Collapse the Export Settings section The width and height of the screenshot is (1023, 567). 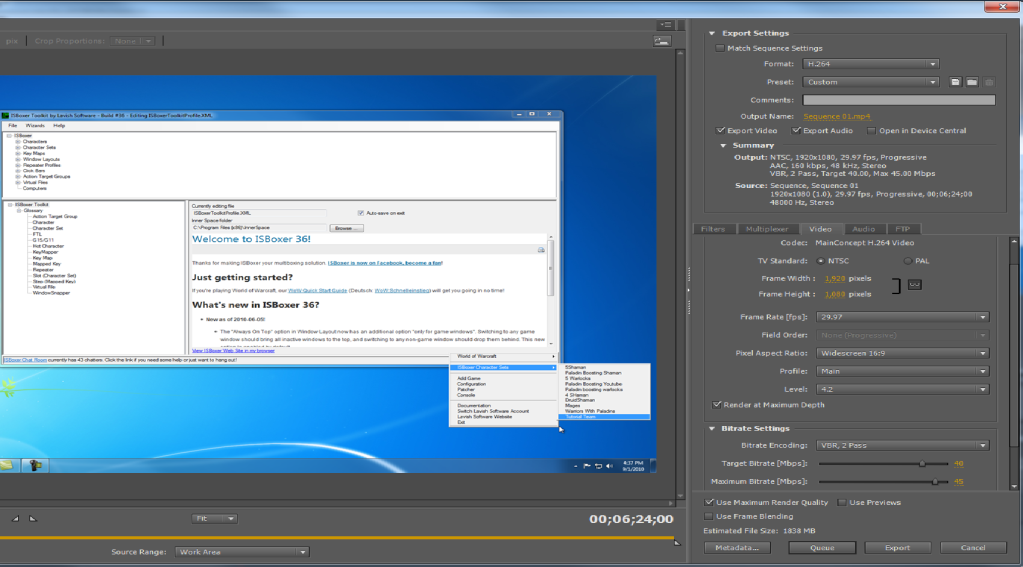click(712, 33)
